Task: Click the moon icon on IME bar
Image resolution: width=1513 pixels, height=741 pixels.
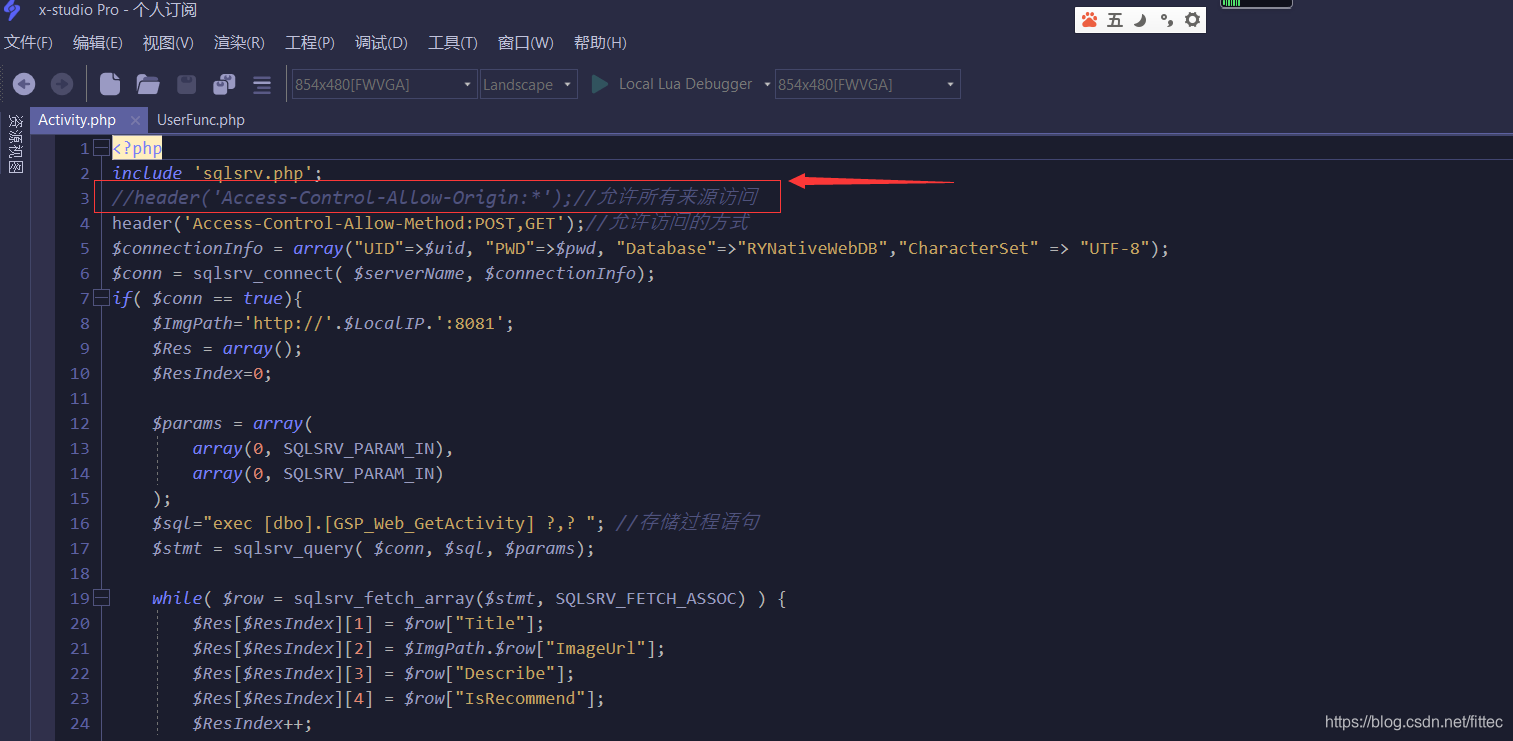Action: click(x=1140, y=20)
